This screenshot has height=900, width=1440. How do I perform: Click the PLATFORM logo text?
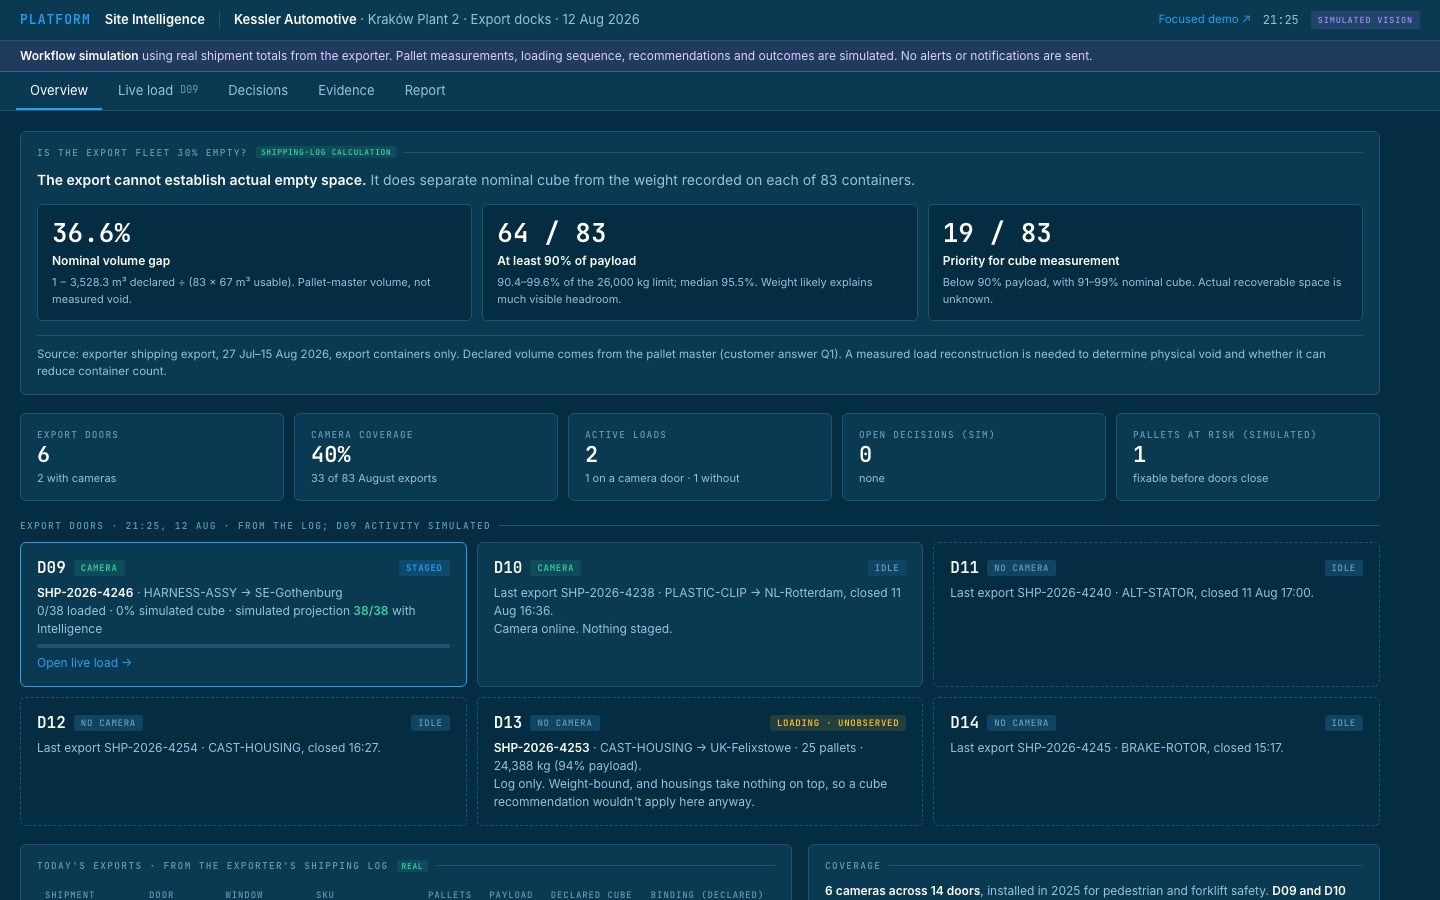[x=55, y=19]
